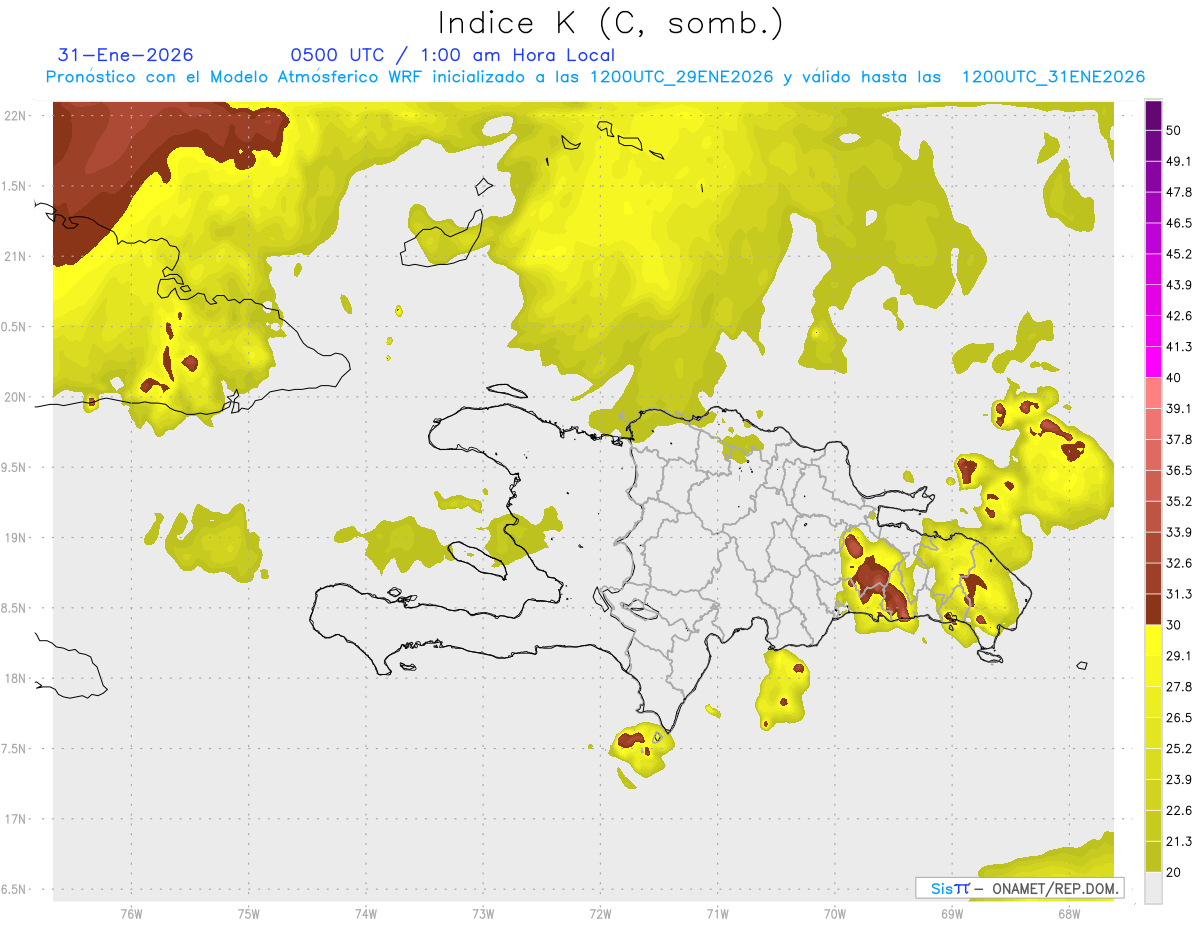Click the legend value "36.5"

point(1180,470)
